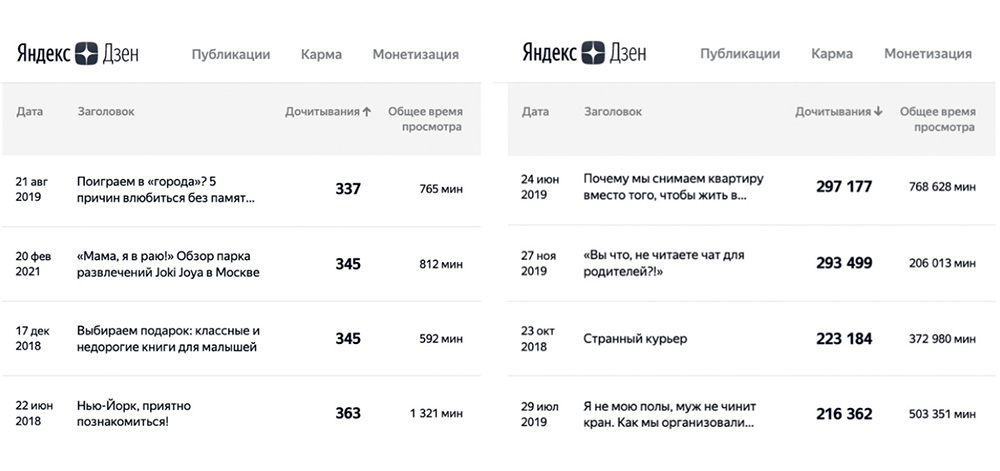Open the article «Выбираем подарок» about kids' books

click(168, 339)
